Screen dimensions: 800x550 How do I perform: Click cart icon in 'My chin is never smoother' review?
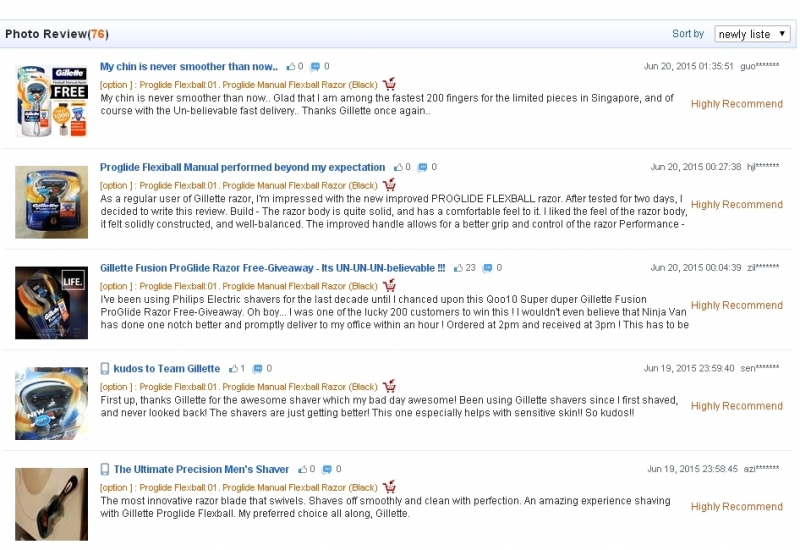point(389,85)
